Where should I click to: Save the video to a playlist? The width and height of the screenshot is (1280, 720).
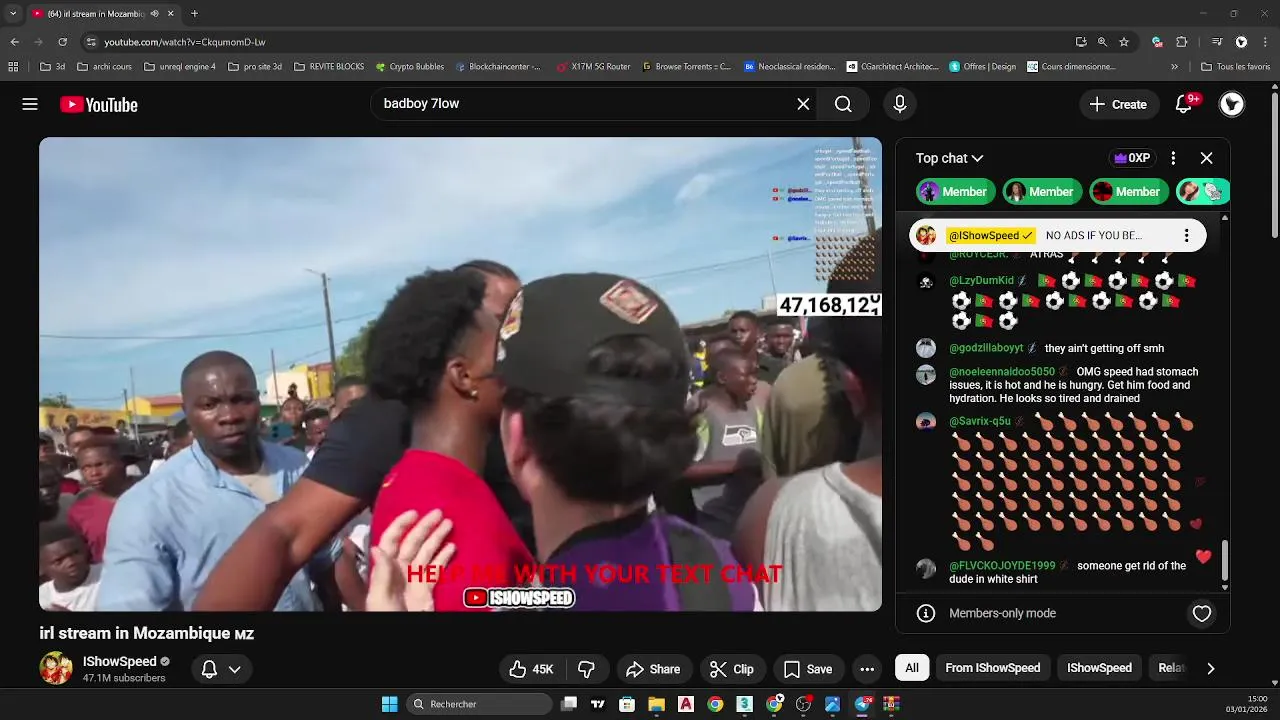[807, 669]
